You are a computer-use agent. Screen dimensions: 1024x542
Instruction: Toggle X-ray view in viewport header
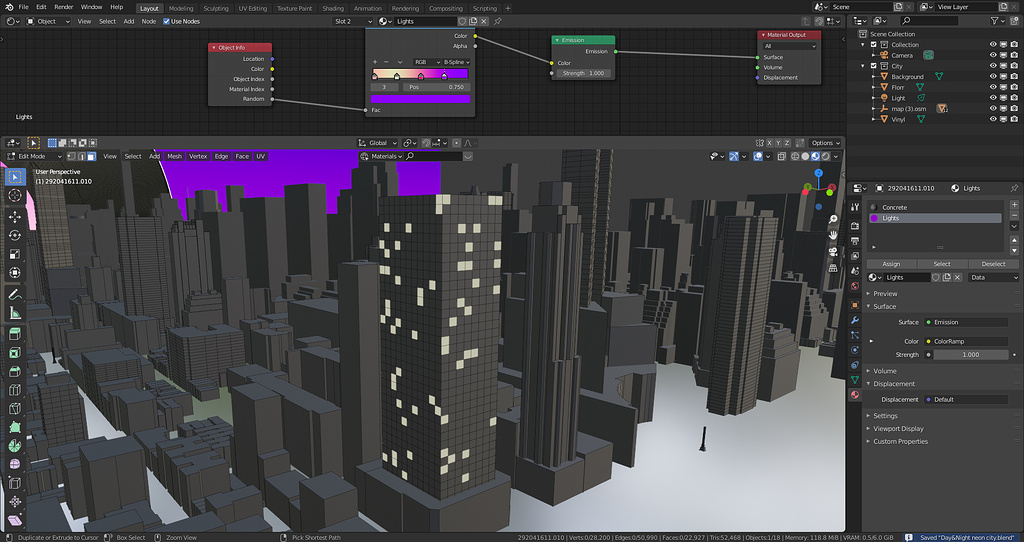pos(782,156)
